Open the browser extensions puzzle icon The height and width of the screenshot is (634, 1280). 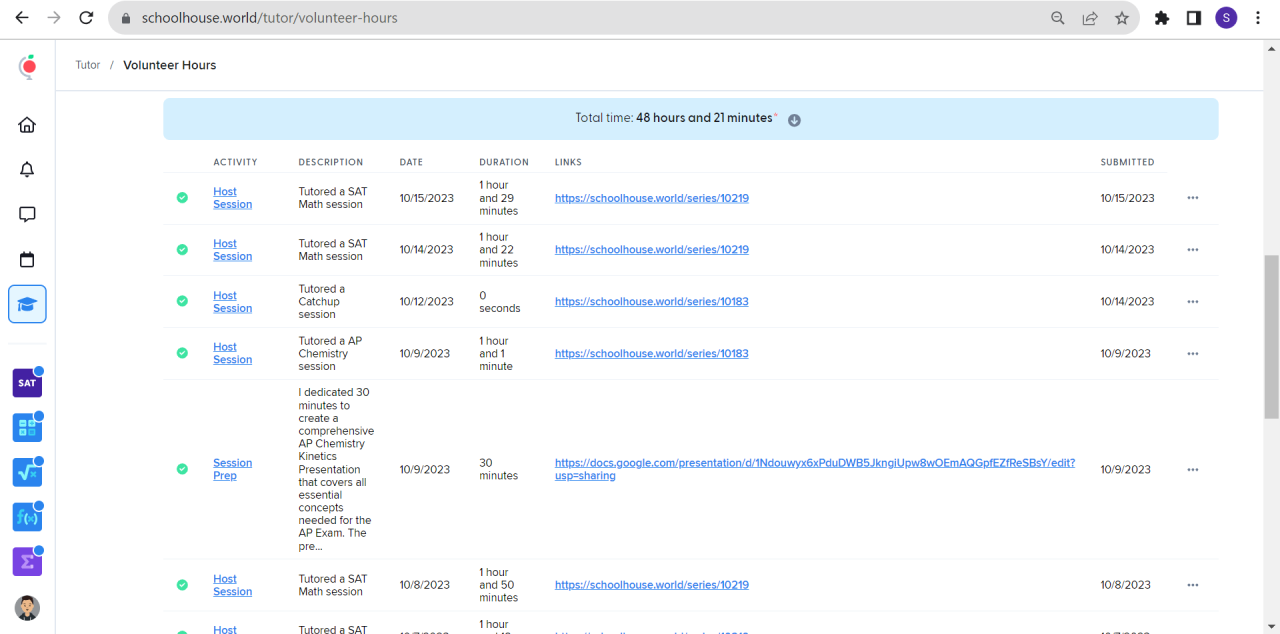[x=1162, y=18]
